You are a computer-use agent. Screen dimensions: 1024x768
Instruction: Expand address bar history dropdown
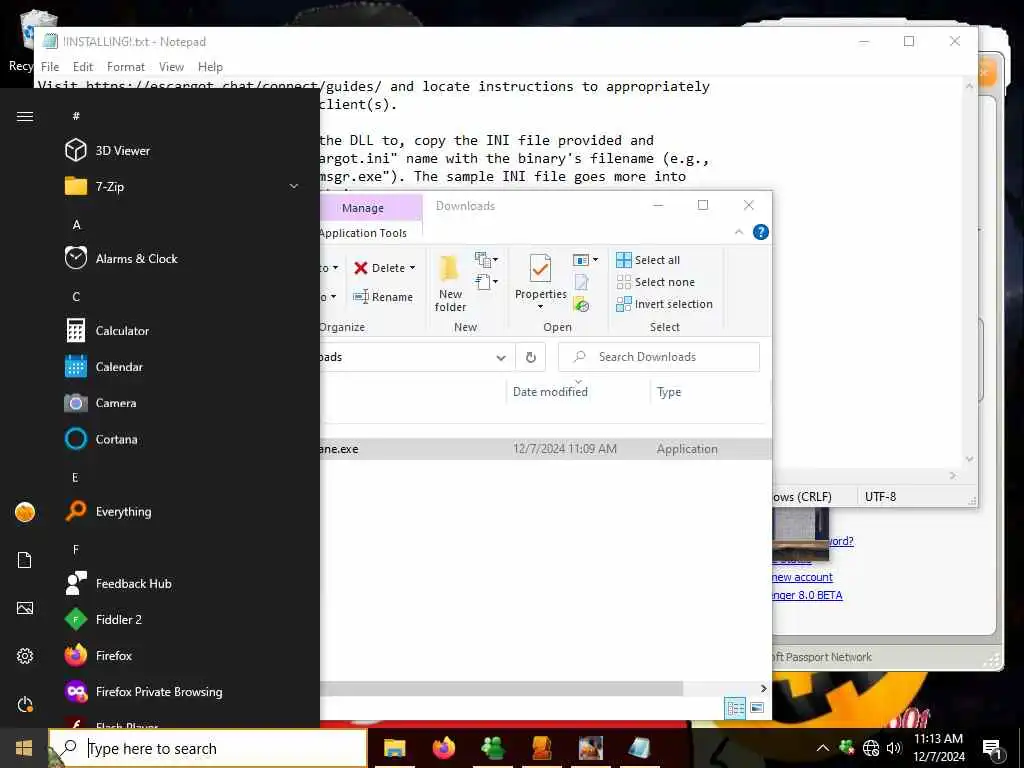(x=501, y=357)
